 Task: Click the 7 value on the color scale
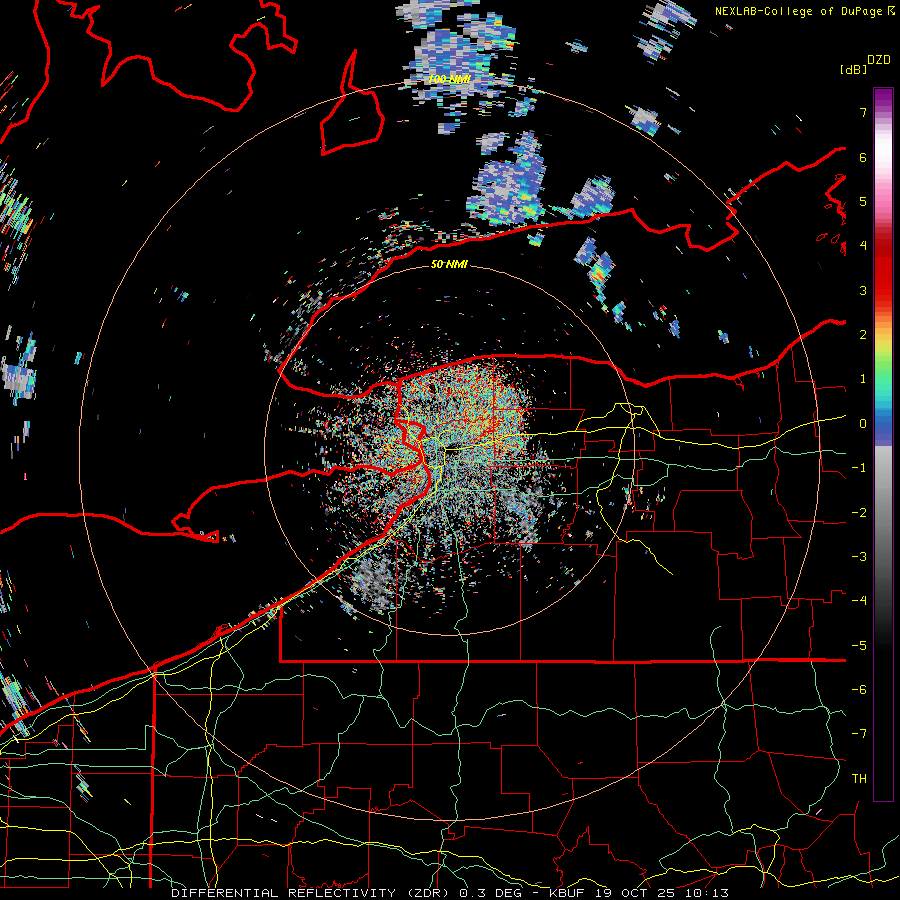pyautogui.click(x=863, y=112)
